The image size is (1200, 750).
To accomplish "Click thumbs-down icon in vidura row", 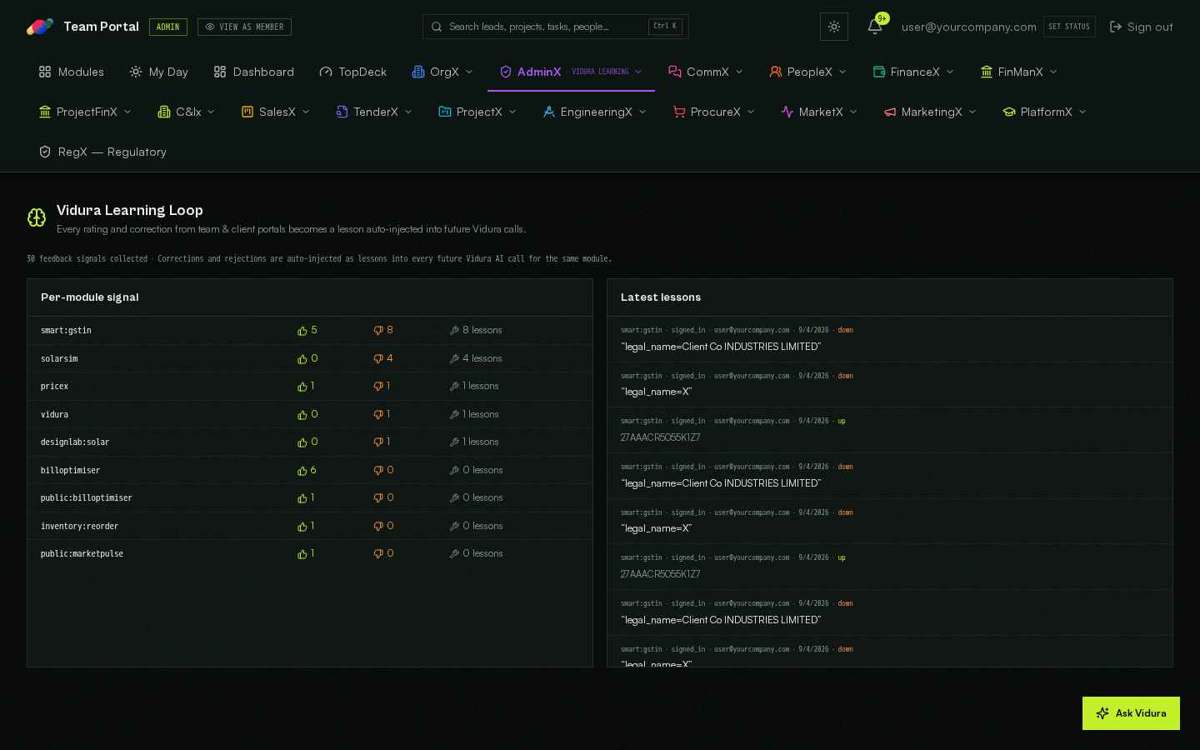I will tap(378, 414).
